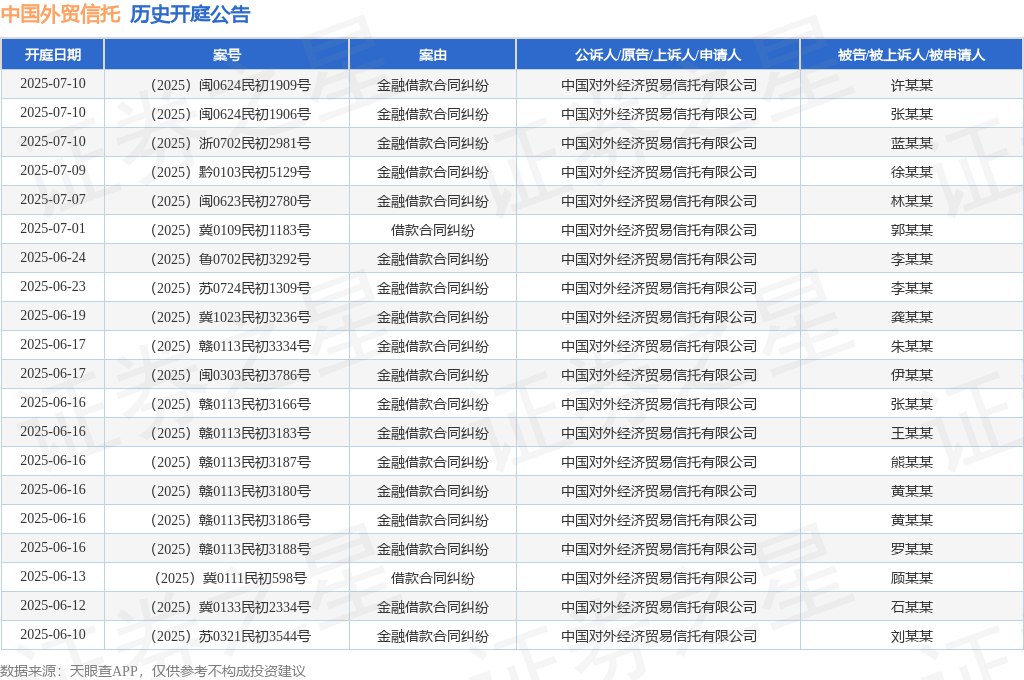Click defendant name 石某某
The height and width of the screenshot is (680, 1024).
coord(912,607)
